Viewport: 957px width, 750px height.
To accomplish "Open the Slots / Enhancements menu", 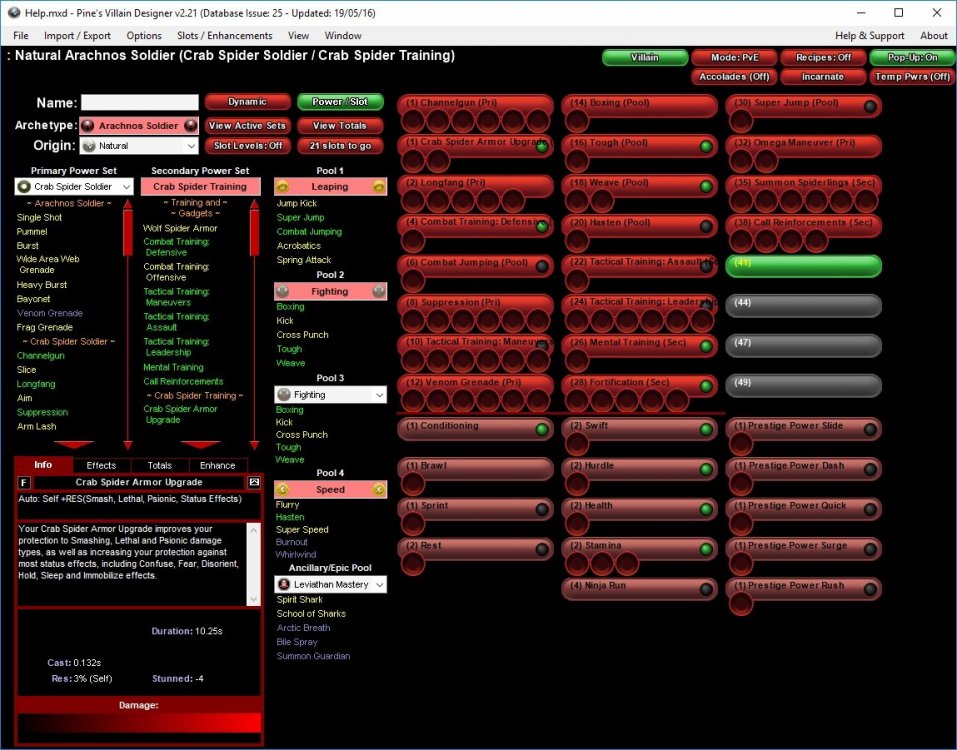I will [225, 36].
